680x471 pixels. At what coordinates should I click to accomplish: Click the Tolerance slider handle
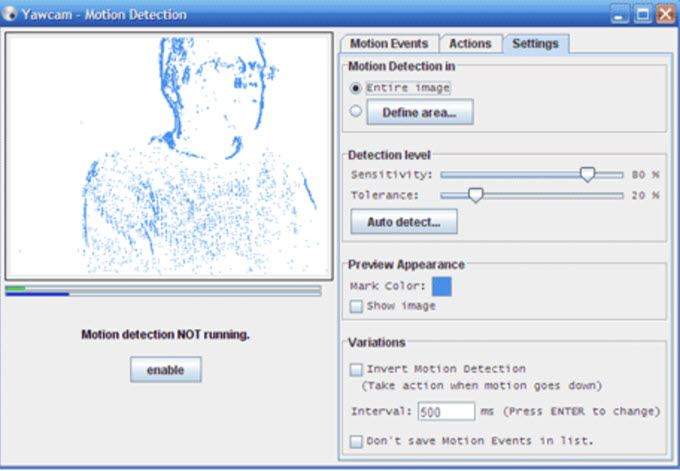pyautogui.click(x=476, y=195)
